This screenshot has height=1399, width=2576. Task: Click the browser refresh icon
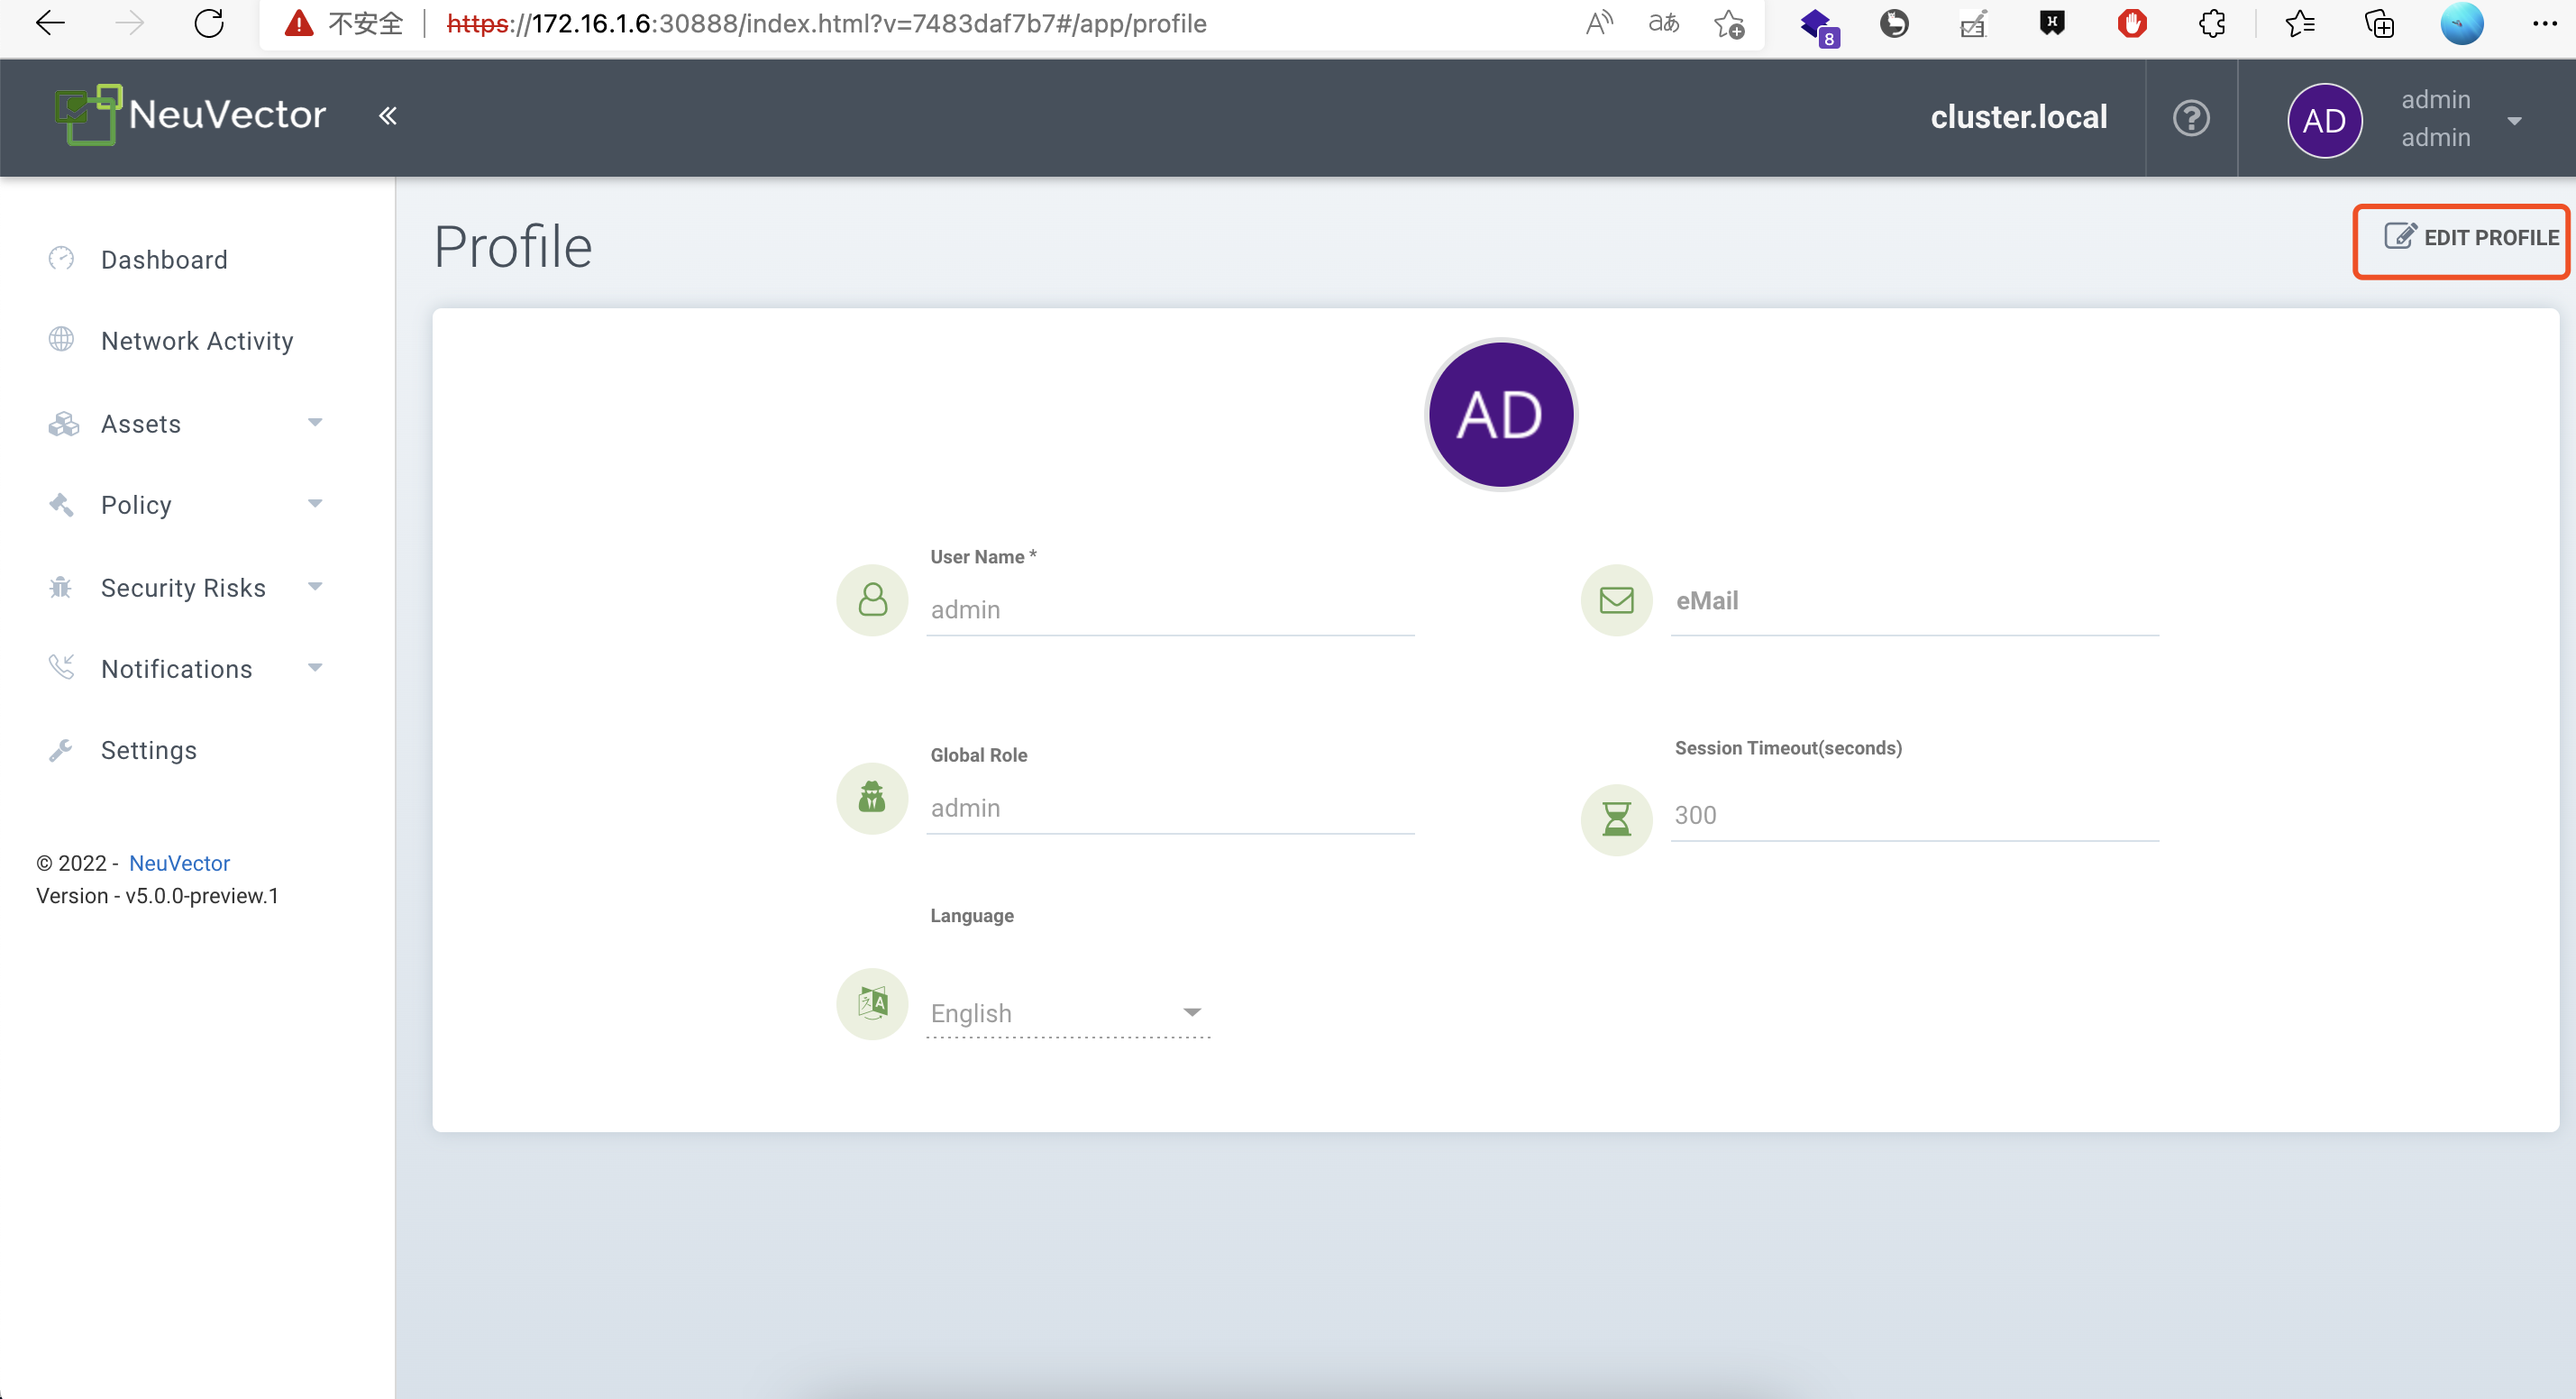tap(209, 23)
